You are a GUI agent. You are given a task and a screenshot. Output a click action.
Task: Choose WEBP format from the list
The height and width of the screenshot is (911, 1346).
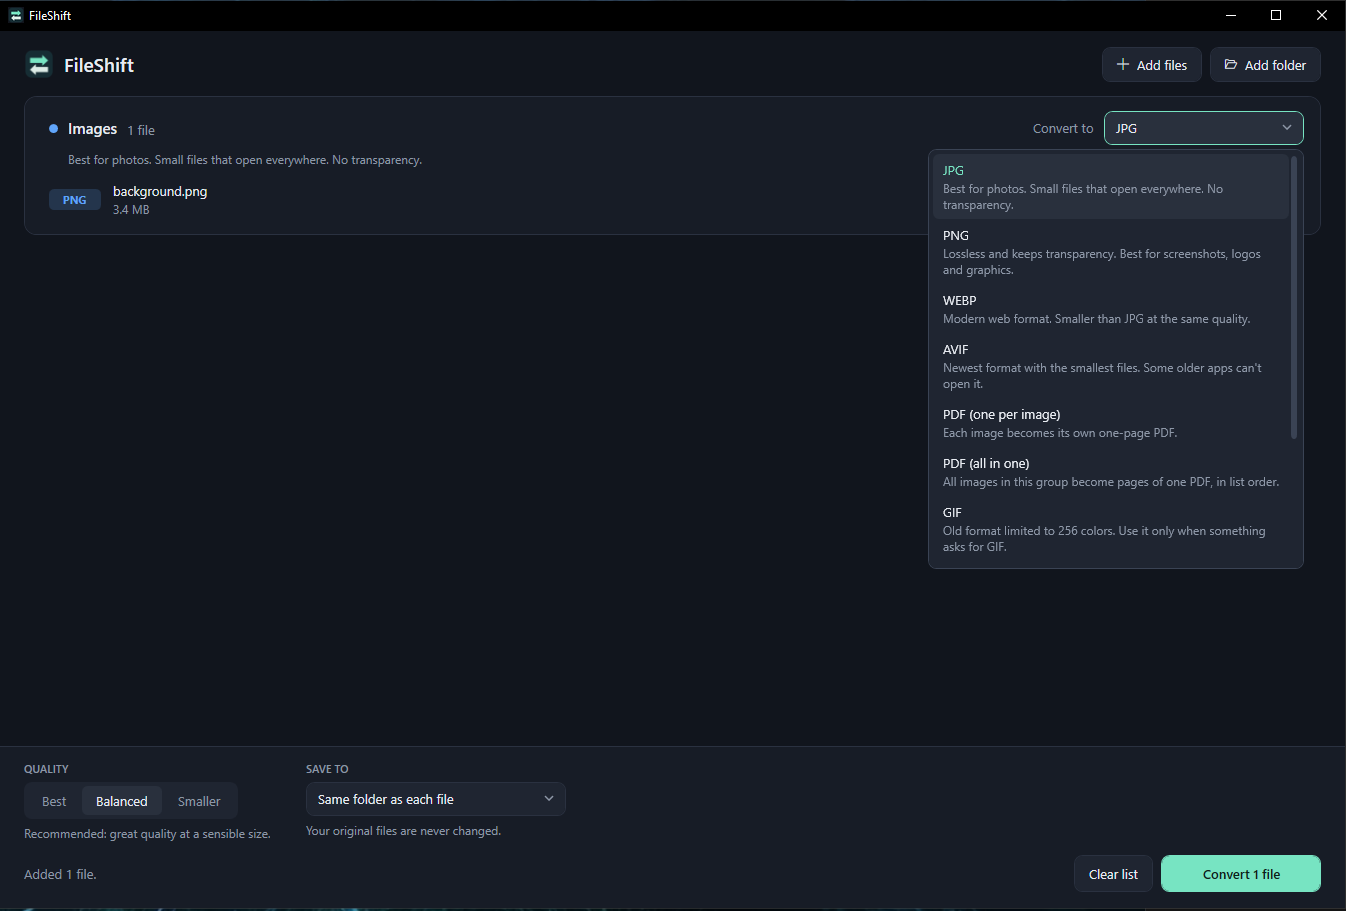point(1111,309)
